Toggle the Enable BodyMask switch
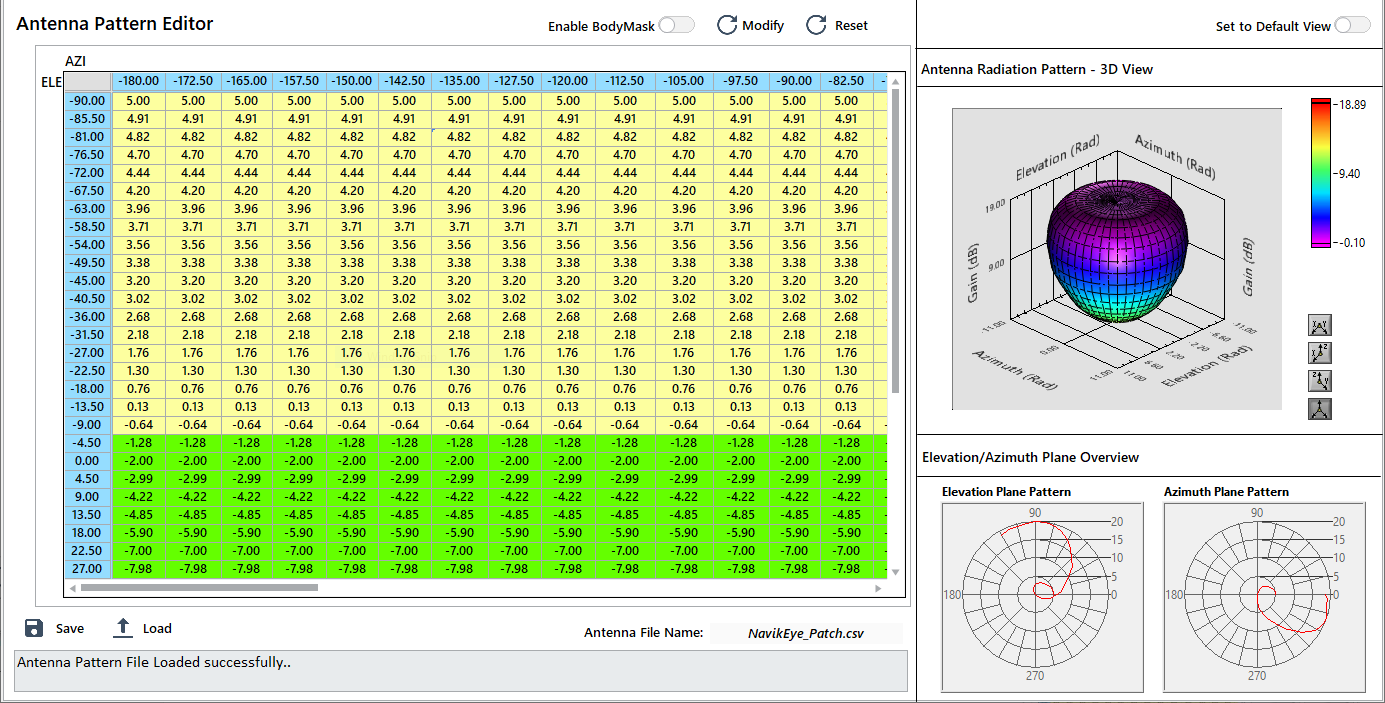This screenshot has height=703, width=1385. 676,25
